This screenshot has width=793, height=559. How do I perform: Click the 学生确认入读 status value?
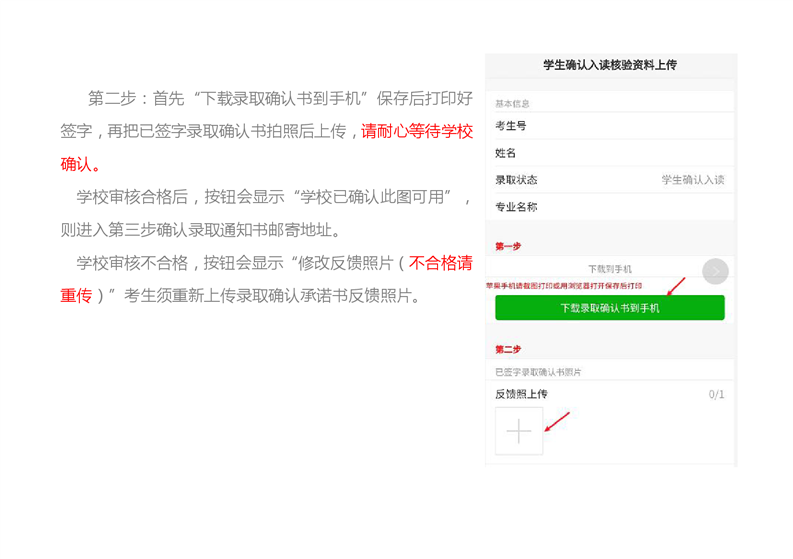692,180
